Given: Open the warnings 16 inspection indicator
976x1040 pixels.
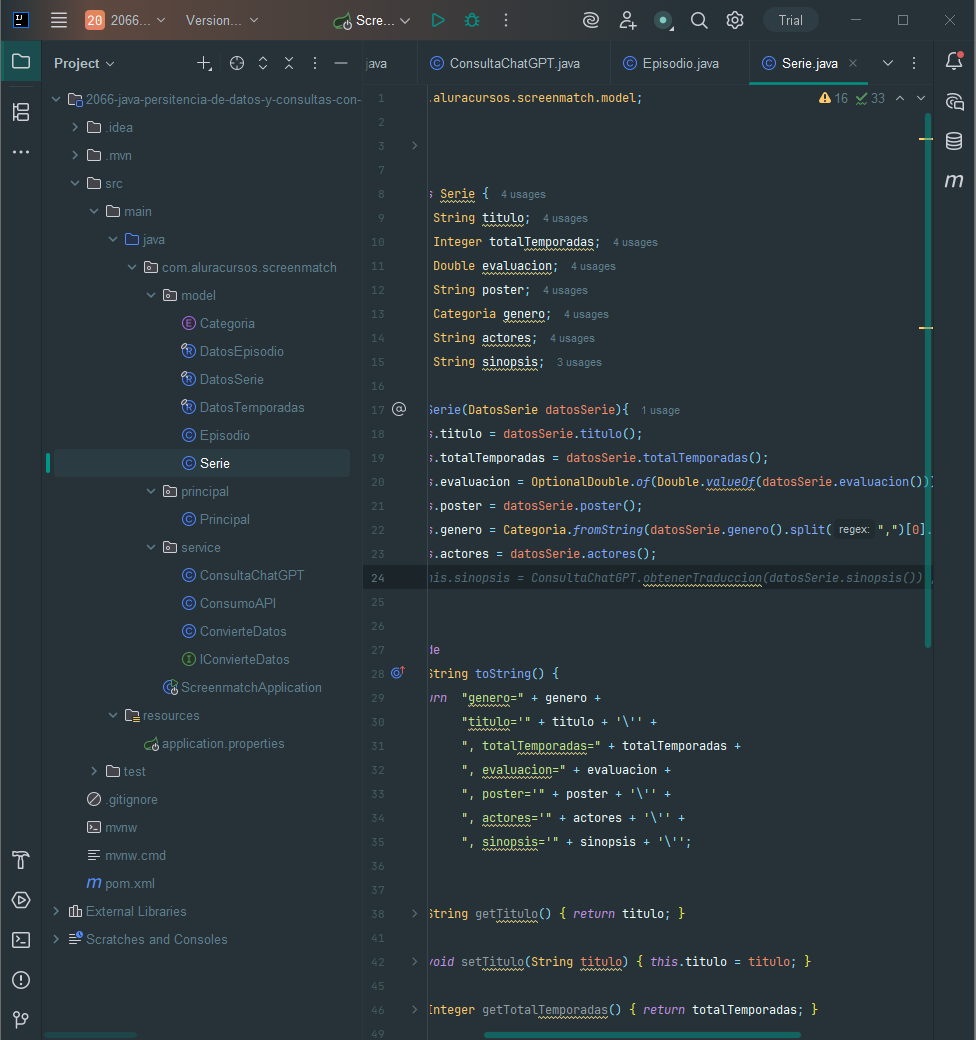Looking at the screenshot, I should (833, 98).
